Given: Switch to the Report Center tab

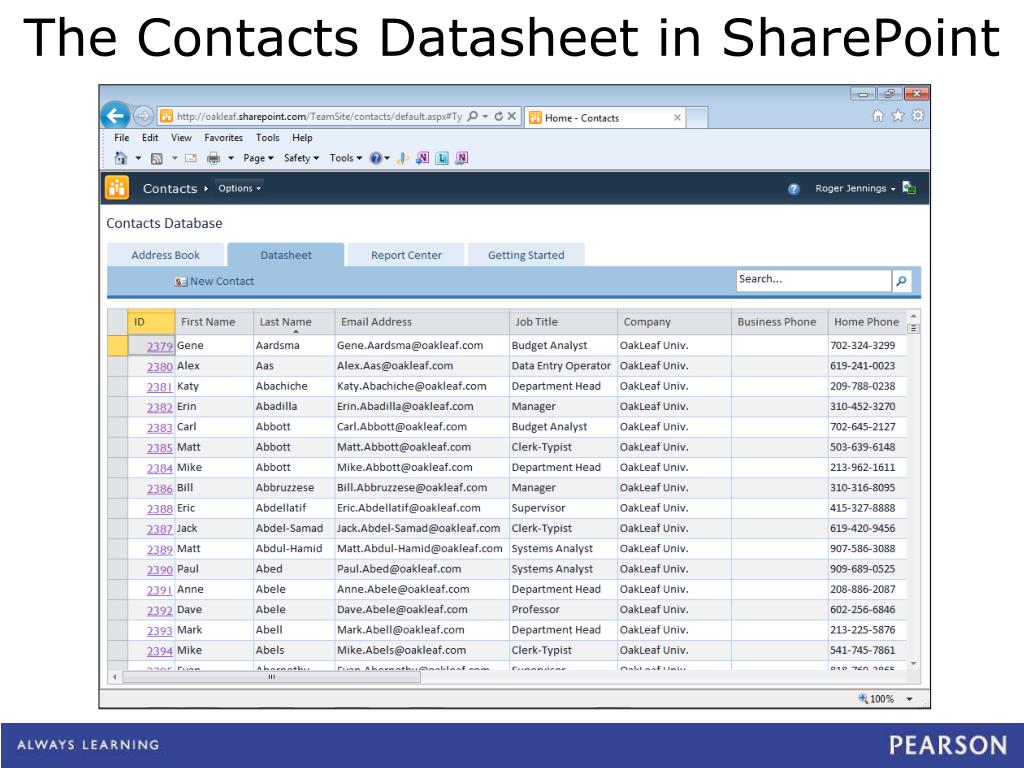Looking at the screenshot, I should coord(406,255).
